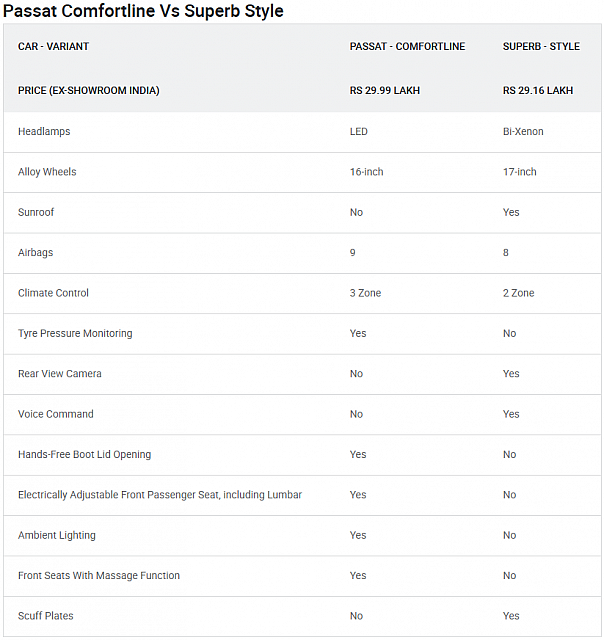The height and width of the screenshot is (640, 604).
Task: Click the "Rear View Camera" row label
Action: tap(60, 374)
